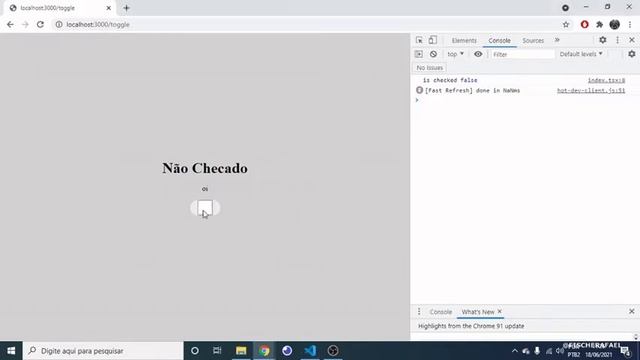Open DevTools settings gear

[602, 40]
